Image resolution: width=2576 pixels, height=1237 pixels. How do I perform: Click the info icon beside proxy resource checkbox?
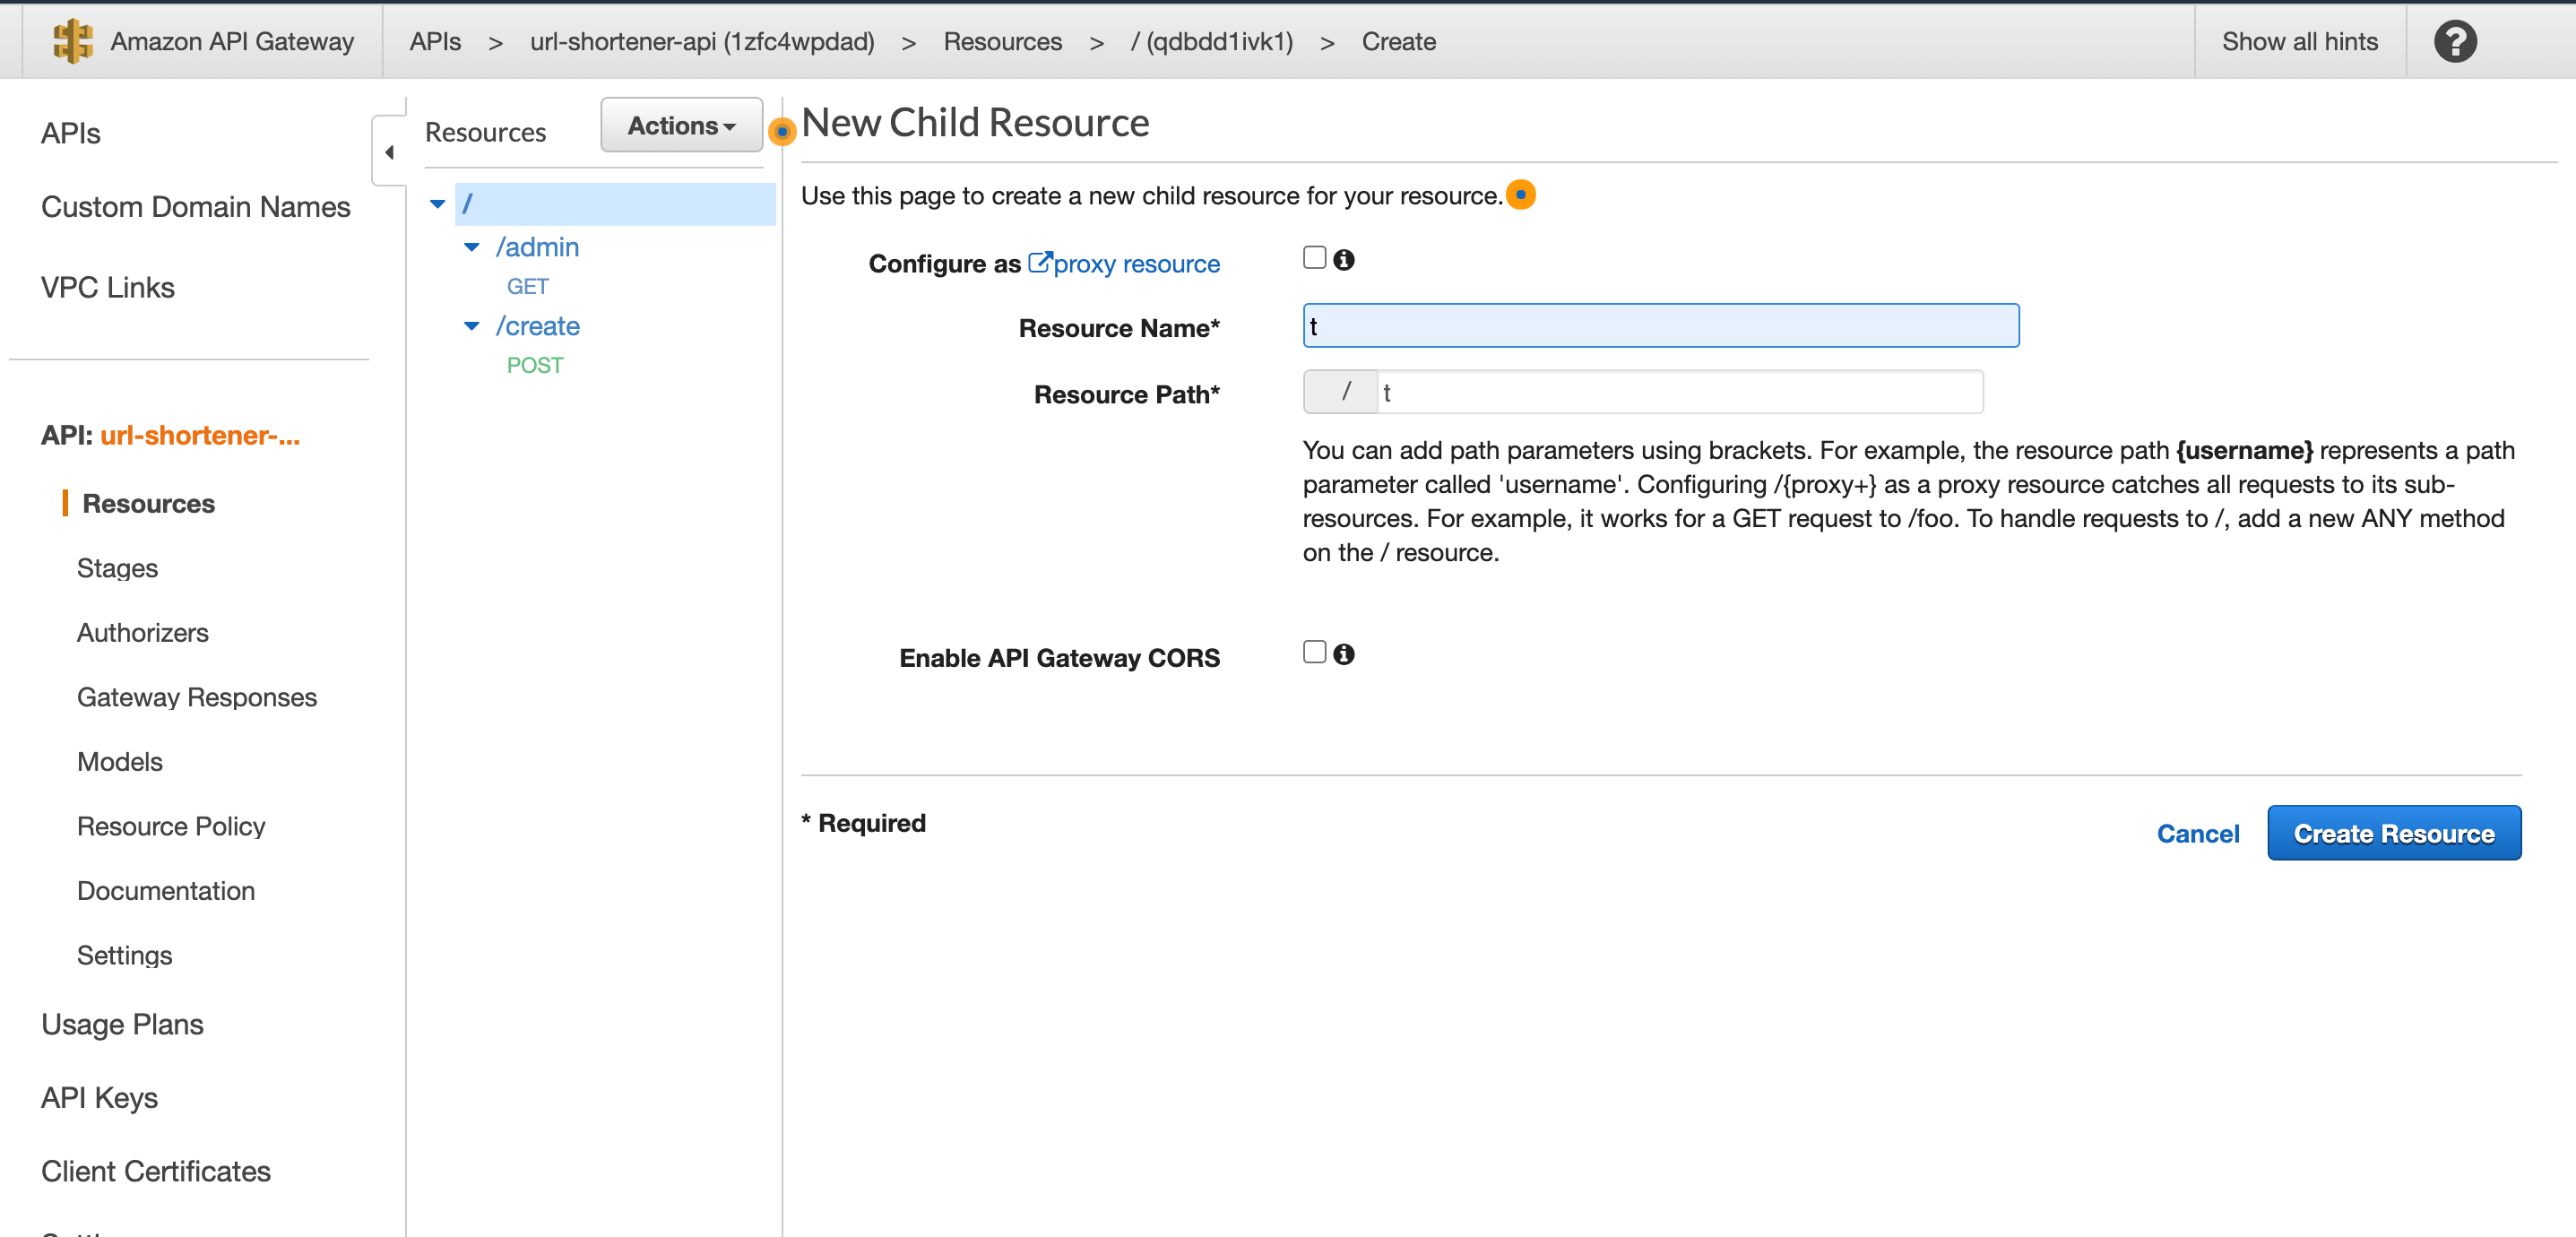[1345, 259]
